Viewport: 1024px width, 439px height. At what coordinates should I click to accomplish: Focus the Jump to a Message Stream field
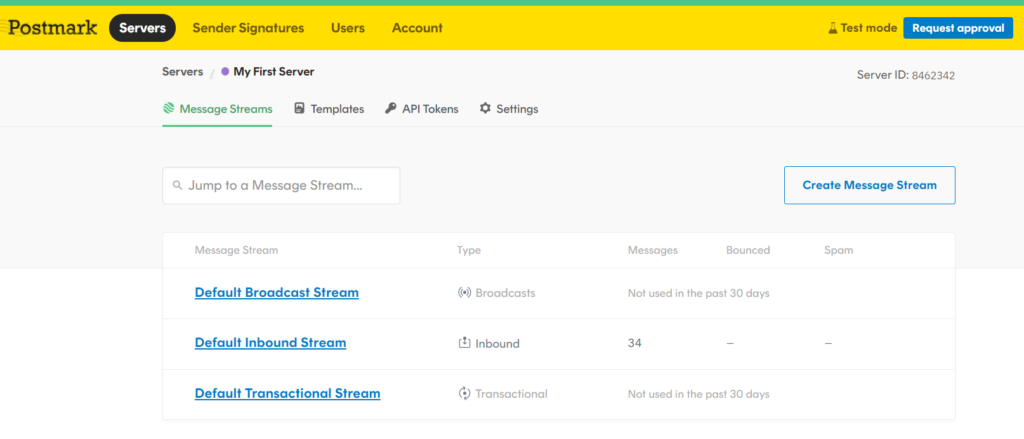(x=281, y=186)
